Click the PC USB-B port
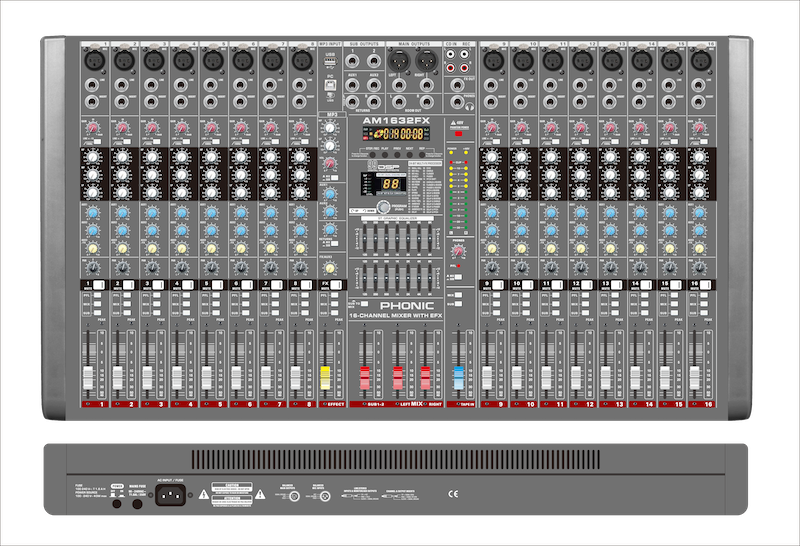 click(330, 85)
